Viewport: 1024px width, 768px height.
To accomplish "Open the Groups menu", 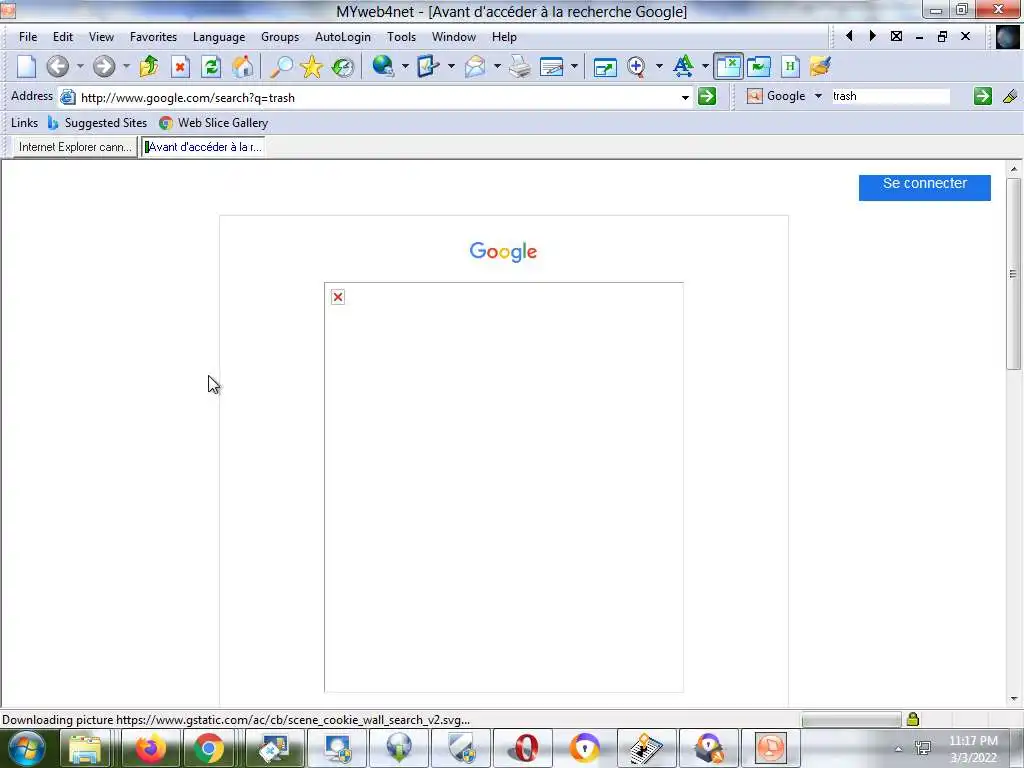I will coord(280,37).
